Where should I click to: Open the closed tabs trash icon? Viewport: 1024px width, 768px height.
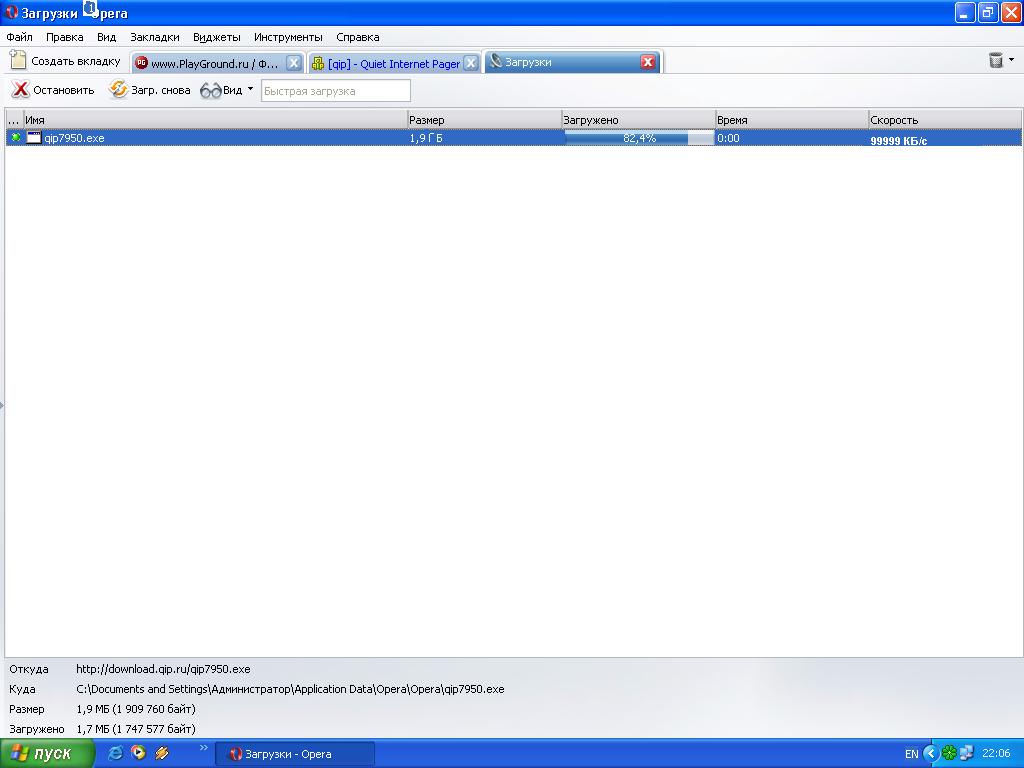click(x=996, y=60)
